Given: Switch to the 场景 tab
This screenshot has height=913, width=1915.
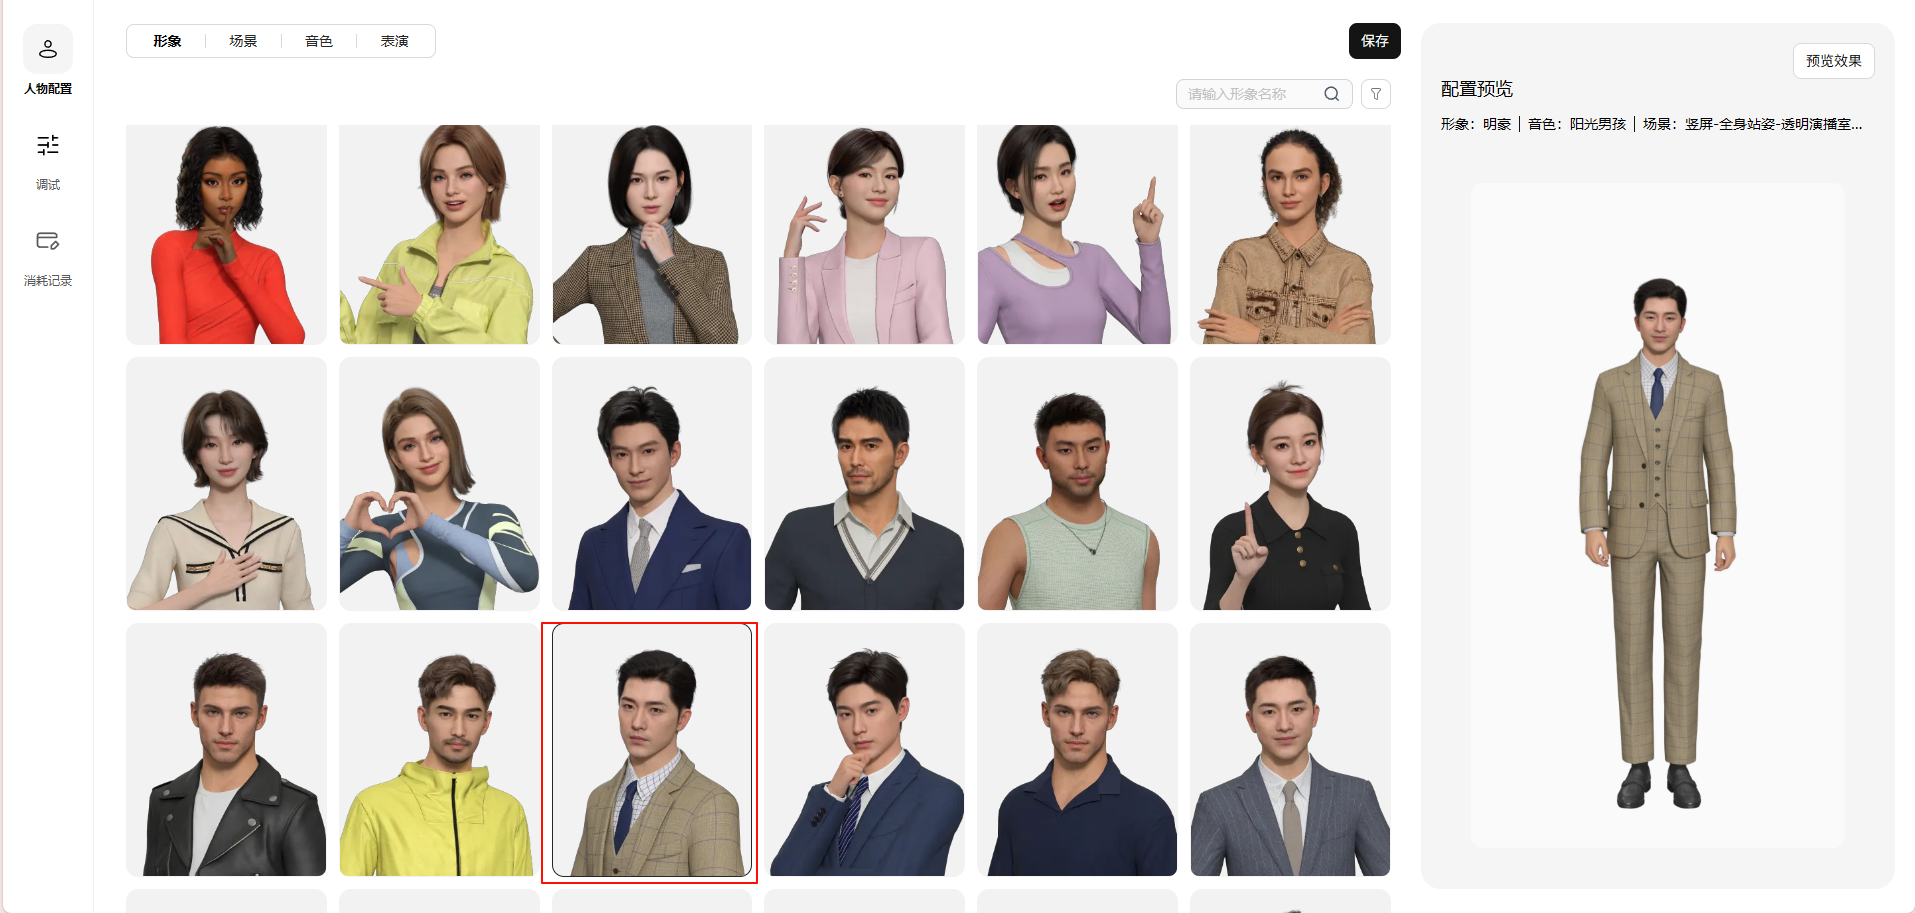Looking at the screenshot, I should [x=243, y=41].
